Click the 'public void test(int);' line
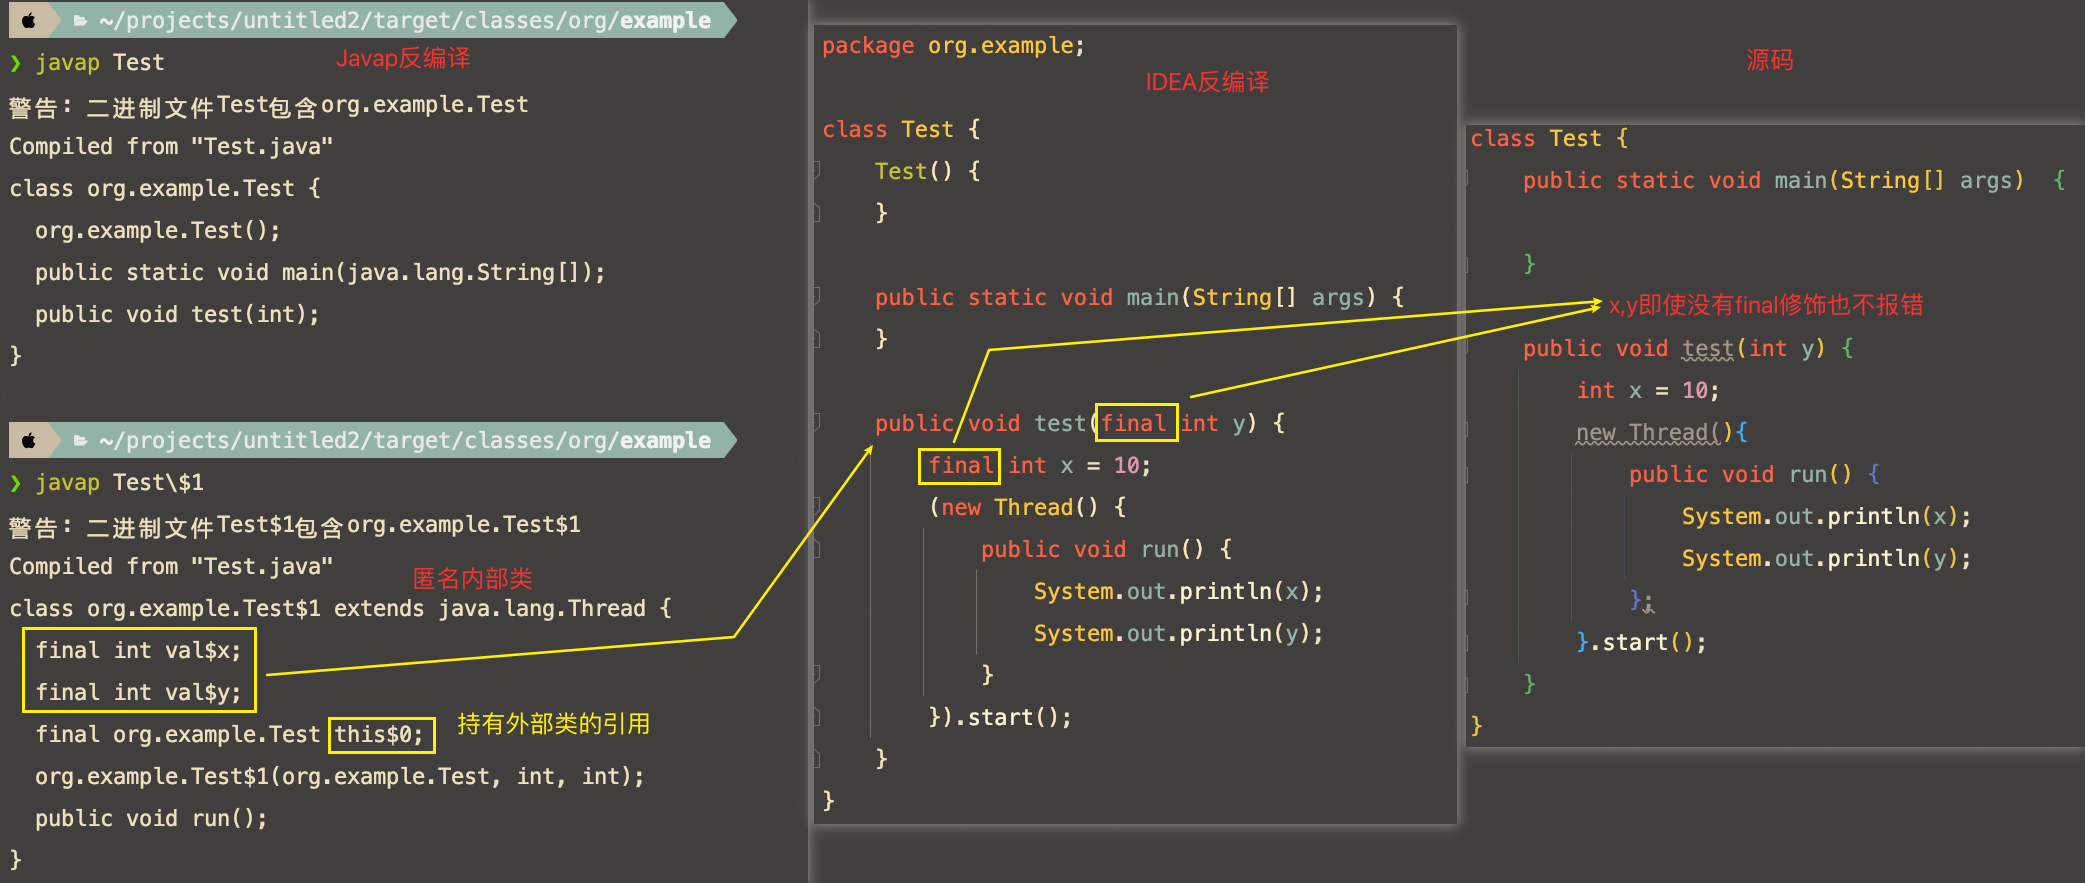2085x883 pixels. click(177, 315)
